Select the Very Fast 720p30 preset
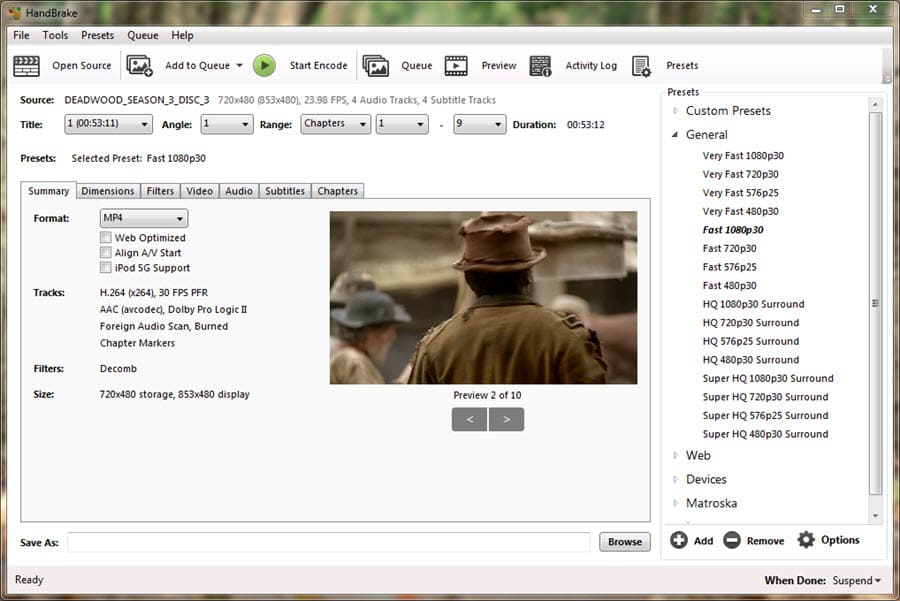 tap(740, 174)
